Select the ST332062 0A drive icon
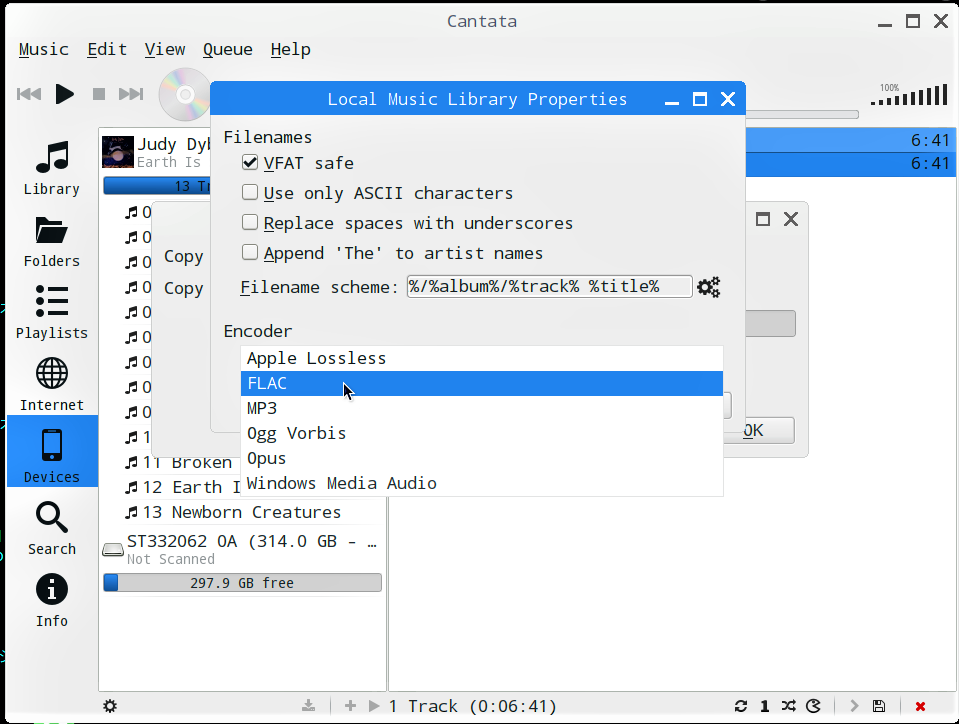This screenshot has height=724, width=959. (113, 550)
